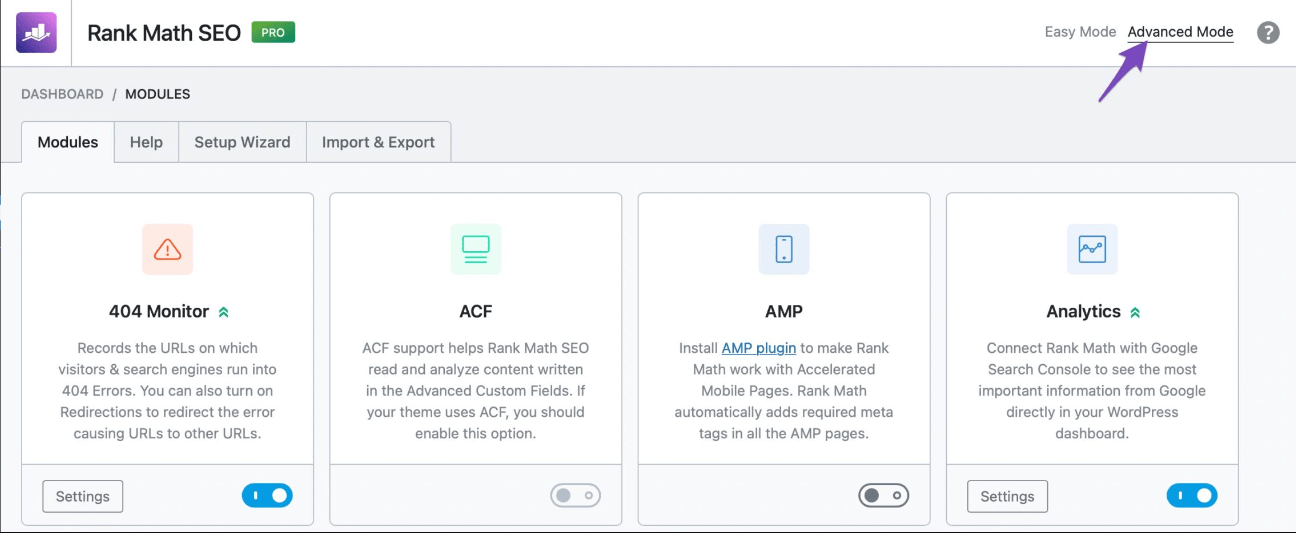Disable the Analytics module toggle

pyautogui.click(x=1192, y=495)
